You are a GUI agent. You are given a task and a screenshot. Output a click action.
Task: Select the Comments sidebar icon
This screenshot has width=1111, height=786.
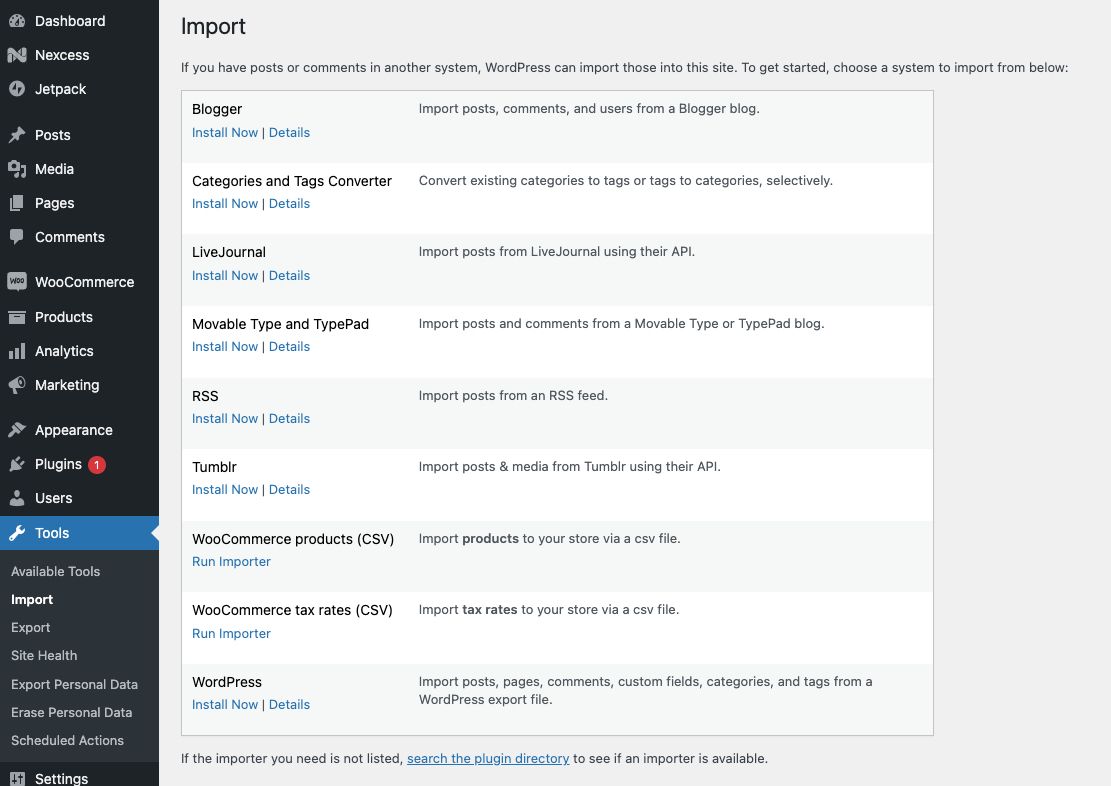tap(22, 237)
